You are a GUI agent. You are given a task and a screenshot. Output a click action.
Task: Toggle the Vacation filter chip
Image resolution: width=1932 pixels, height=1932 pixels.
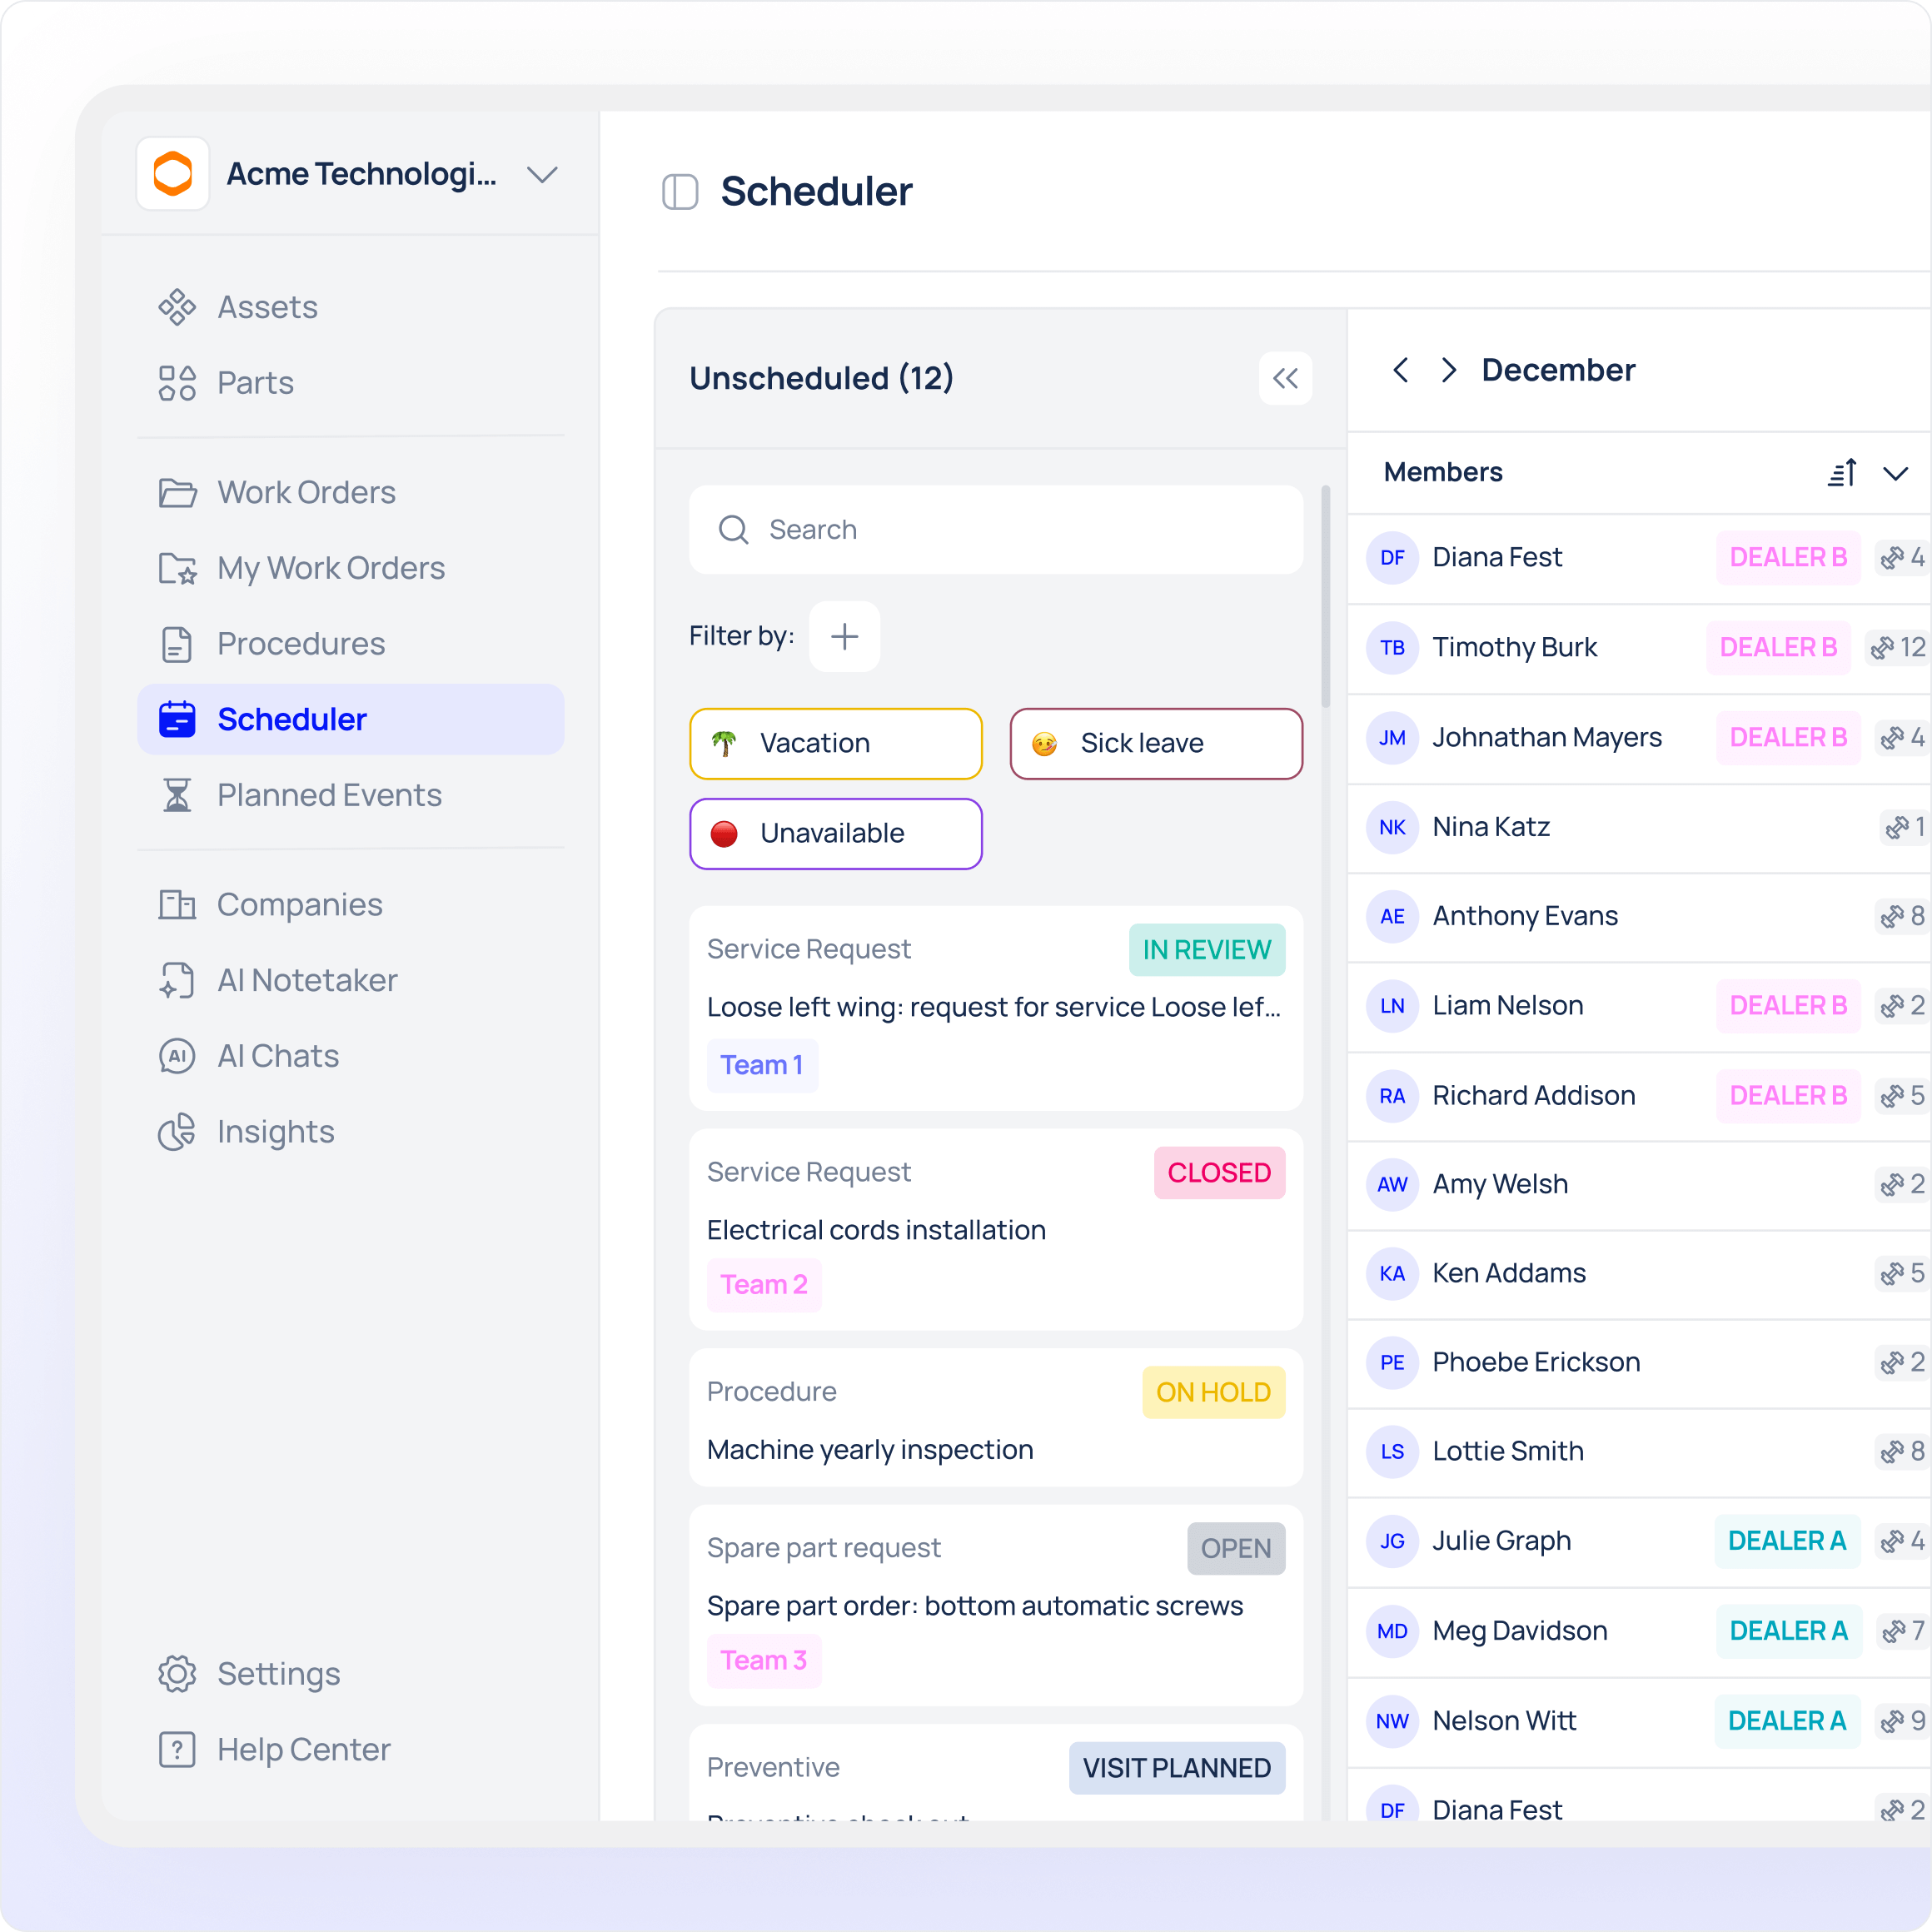click(835, 743)
